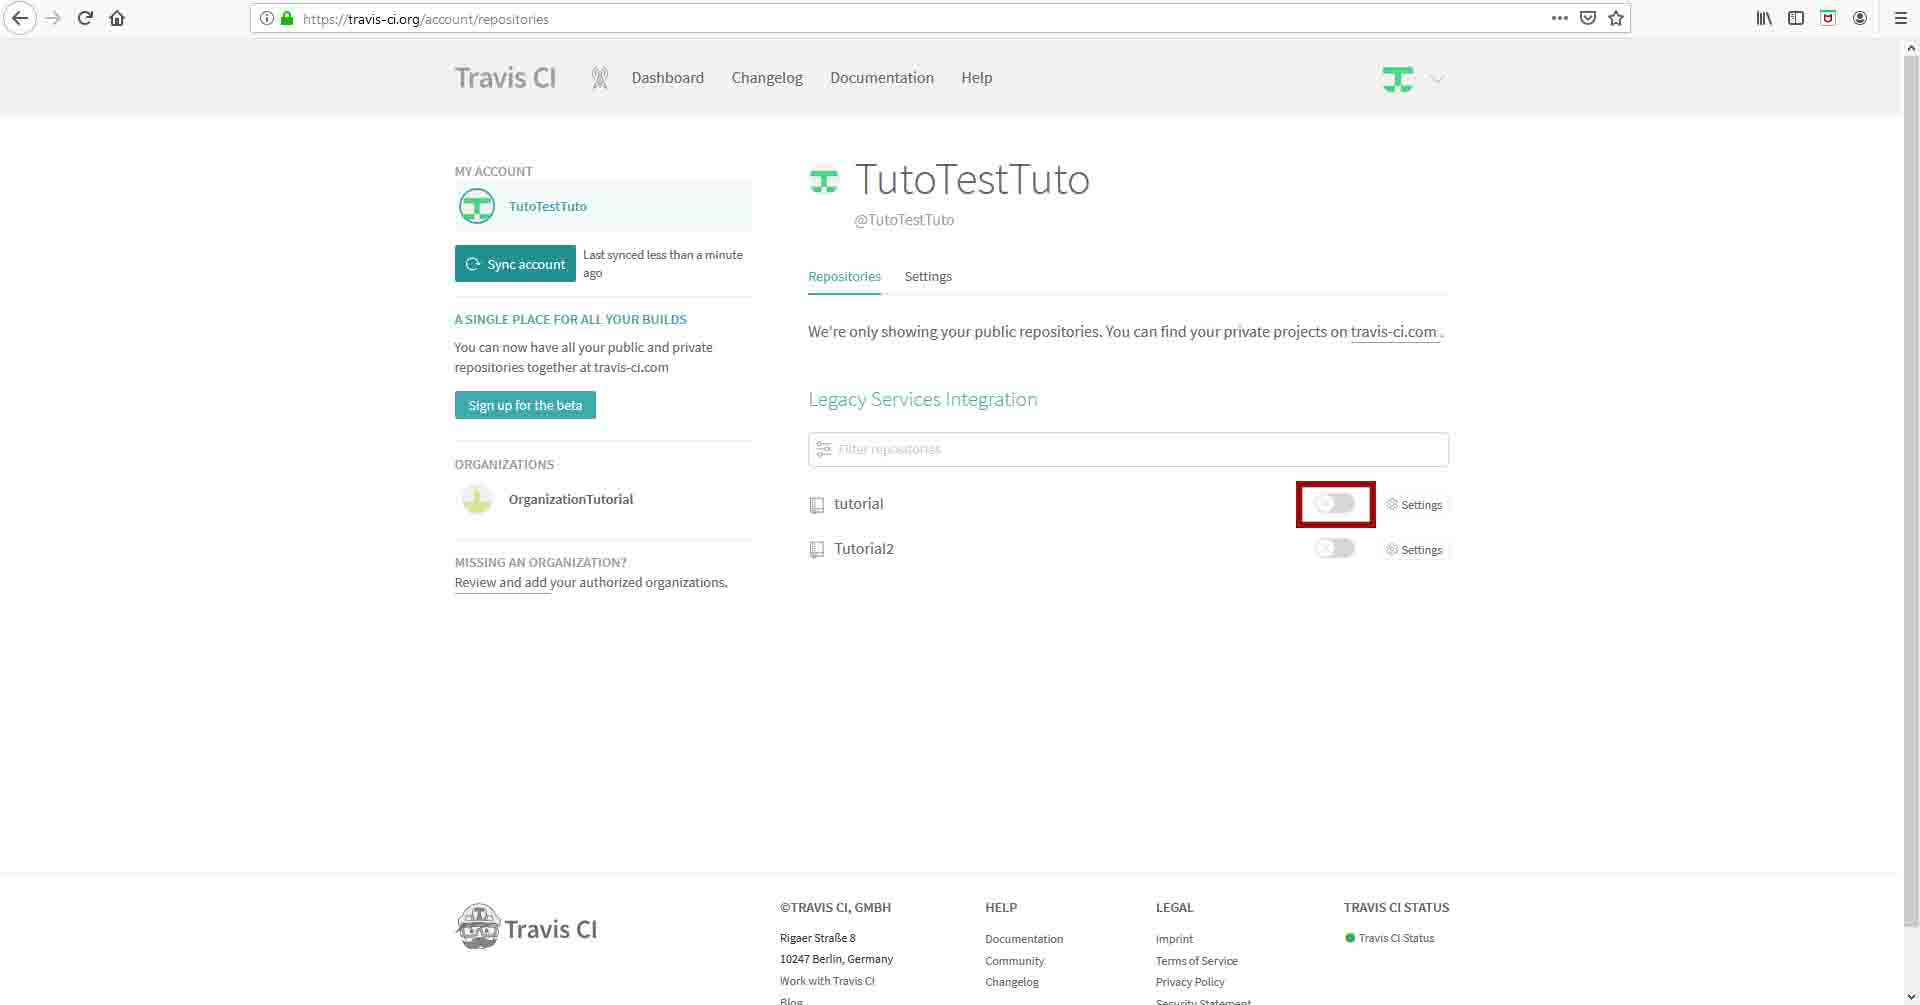Image resolution: width=1920 pixels, height=1005 pixels.
Task: Click the user avatar in header
Action: tap(1397, 79)
